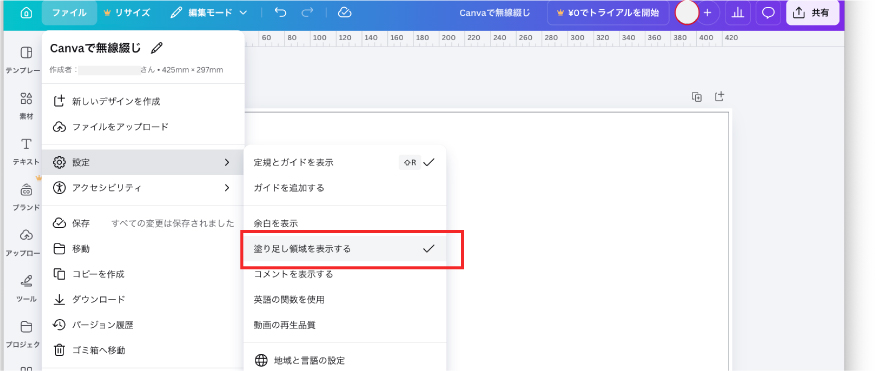Edit the Canvaで無線綴じ title in top bar
This screenshot has height=371, width=881.
(x=494, y=13)
